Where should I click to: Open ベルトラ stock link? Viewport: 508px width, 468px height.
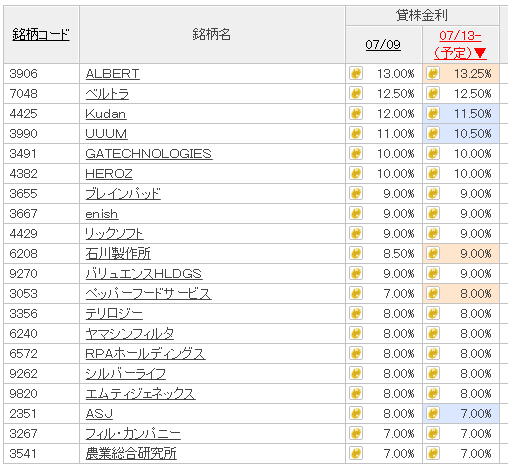(107, 94)
